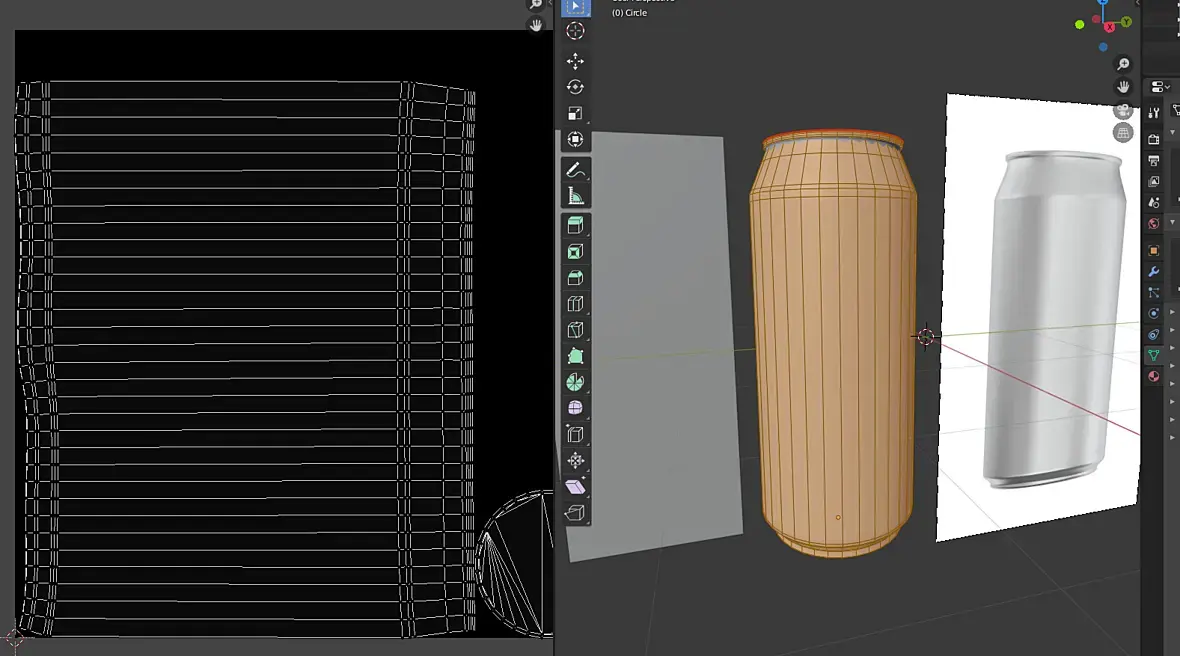Choose the Bevel tool

[575, 278]
